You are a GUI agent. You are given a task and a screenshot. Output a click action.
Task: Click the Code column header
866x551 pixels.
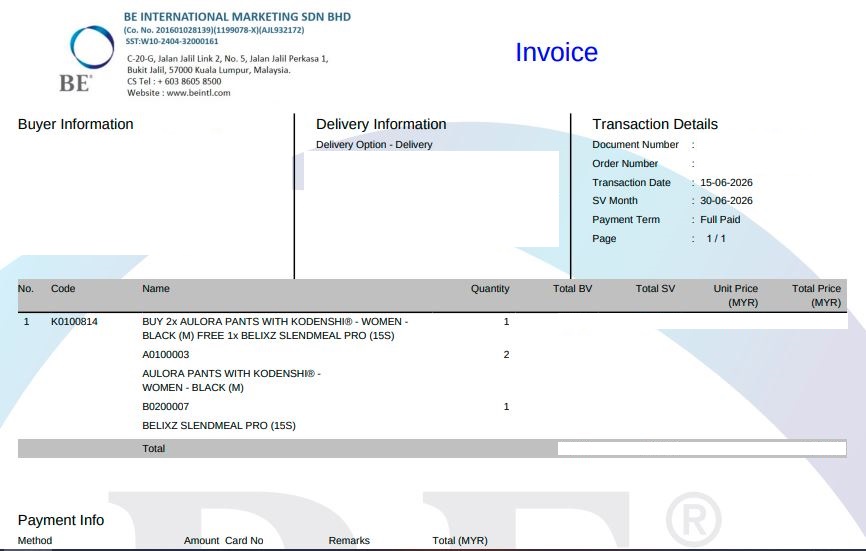click(x=63, y=288)
